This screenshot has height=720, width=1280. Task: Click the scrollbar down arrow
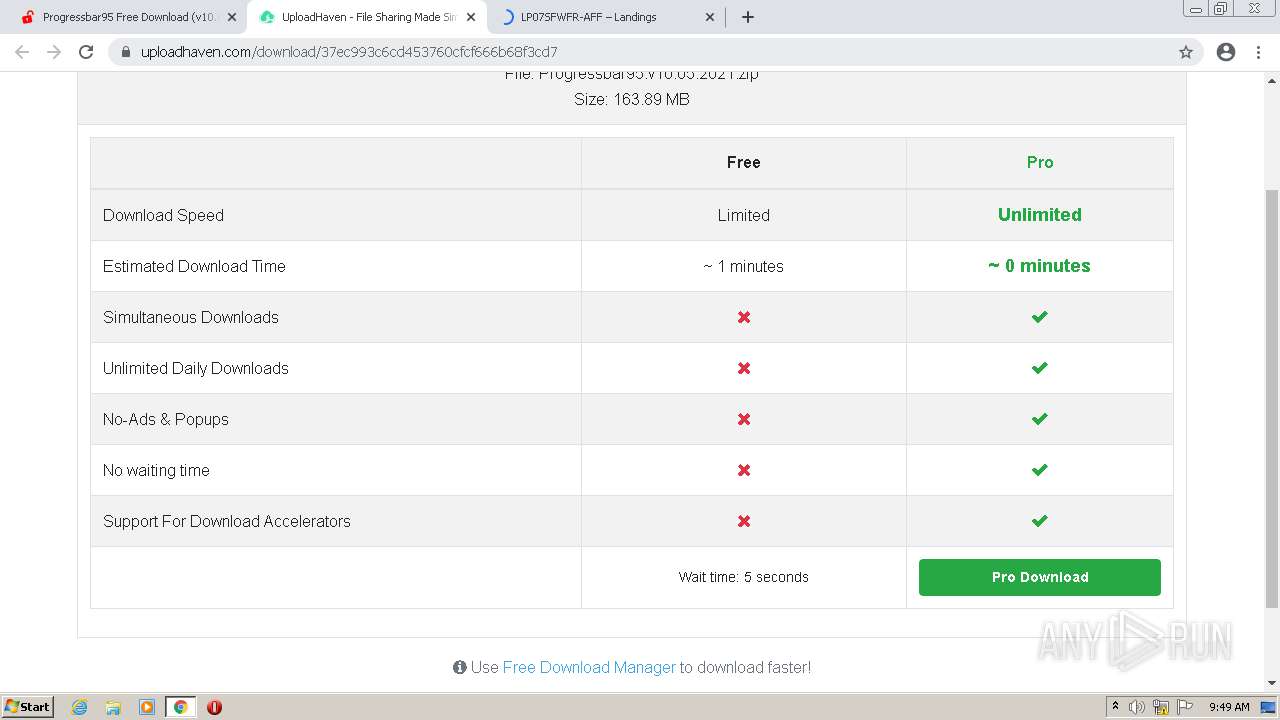click(x=1272, y=684)
